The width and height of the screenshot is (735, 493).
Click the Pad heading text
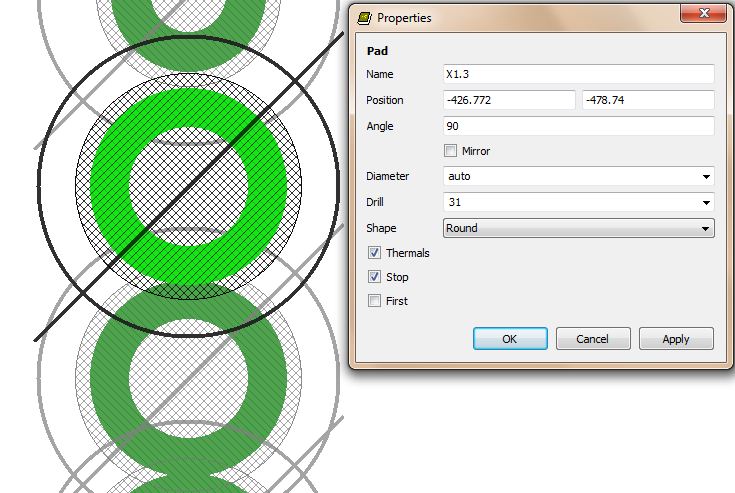tap(377, 51)
